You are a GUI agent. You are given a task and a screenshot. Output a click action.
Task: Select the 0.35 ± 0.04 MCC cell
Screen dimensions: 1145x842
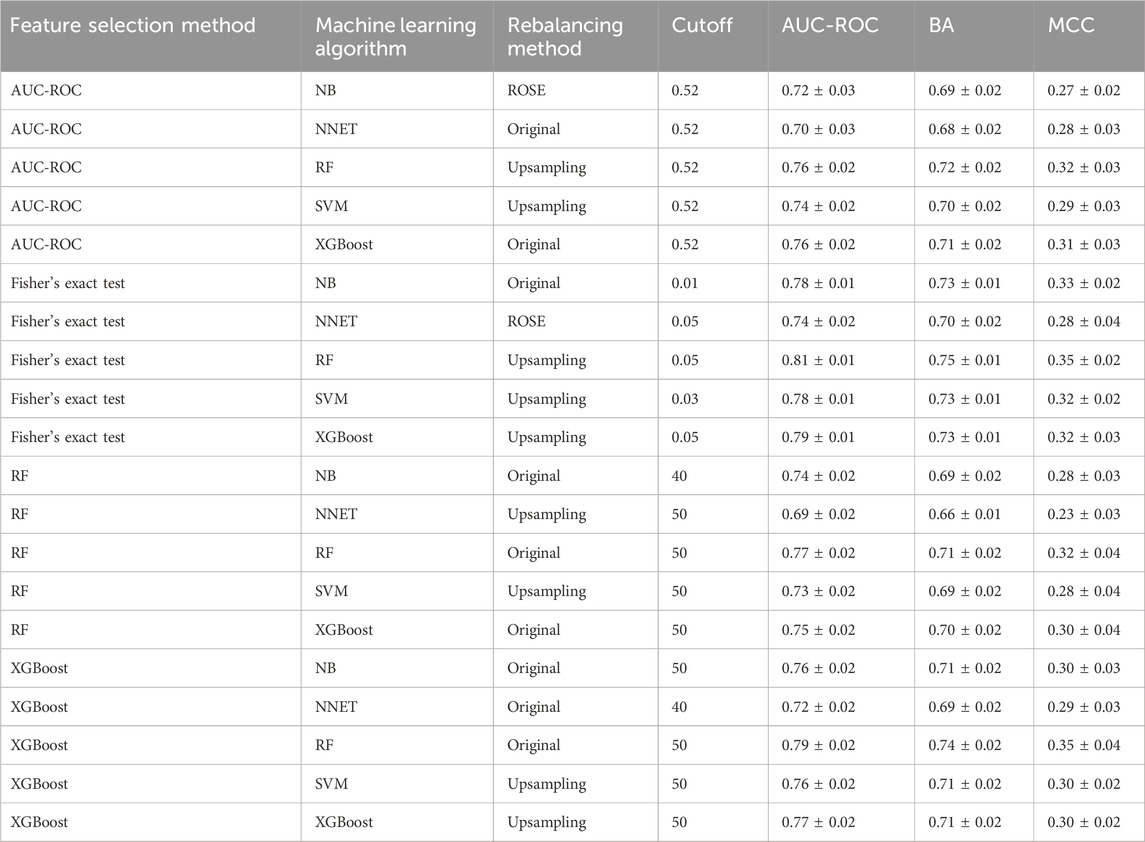click(x=1084, y=745)
